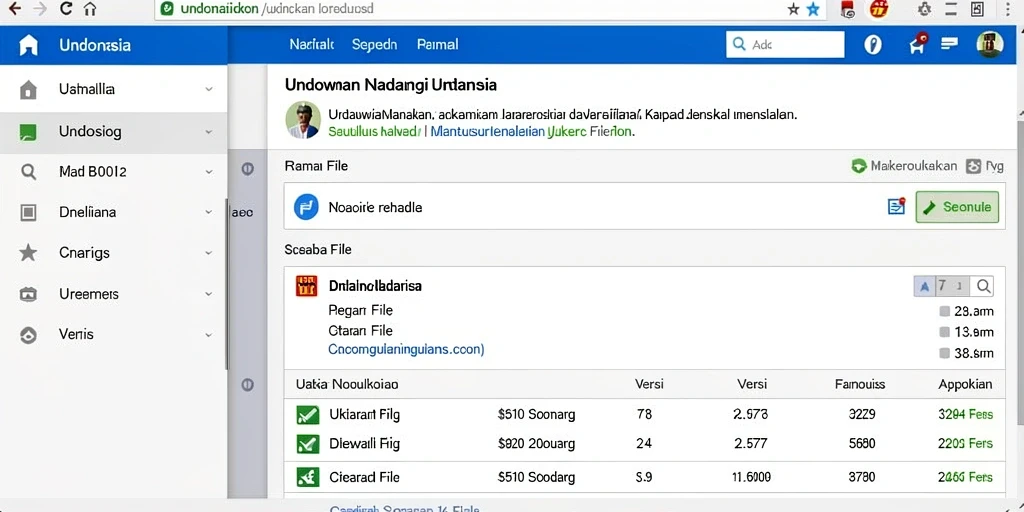The image size is (1024, 512).
Task: Click the browser forward arrow
Action: pyautogui.click(x=40, y=8)
